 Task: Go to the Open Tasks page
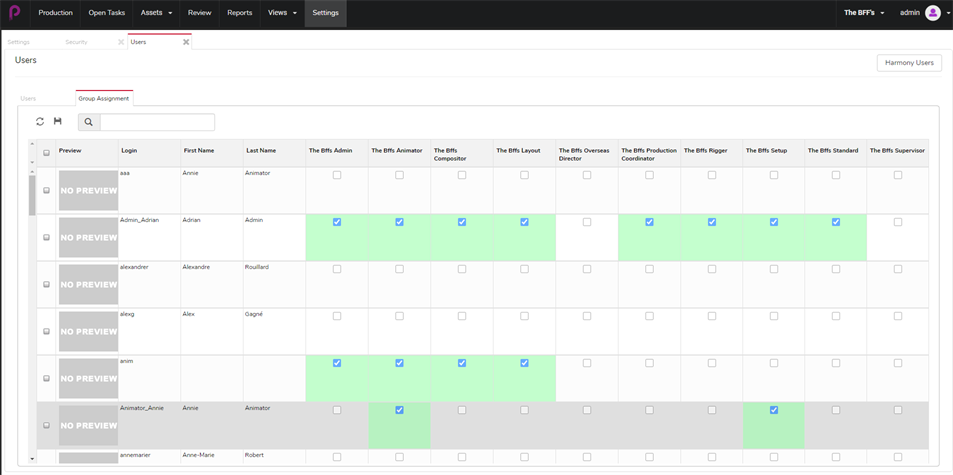pyautogui.click(x=106, y=13)
